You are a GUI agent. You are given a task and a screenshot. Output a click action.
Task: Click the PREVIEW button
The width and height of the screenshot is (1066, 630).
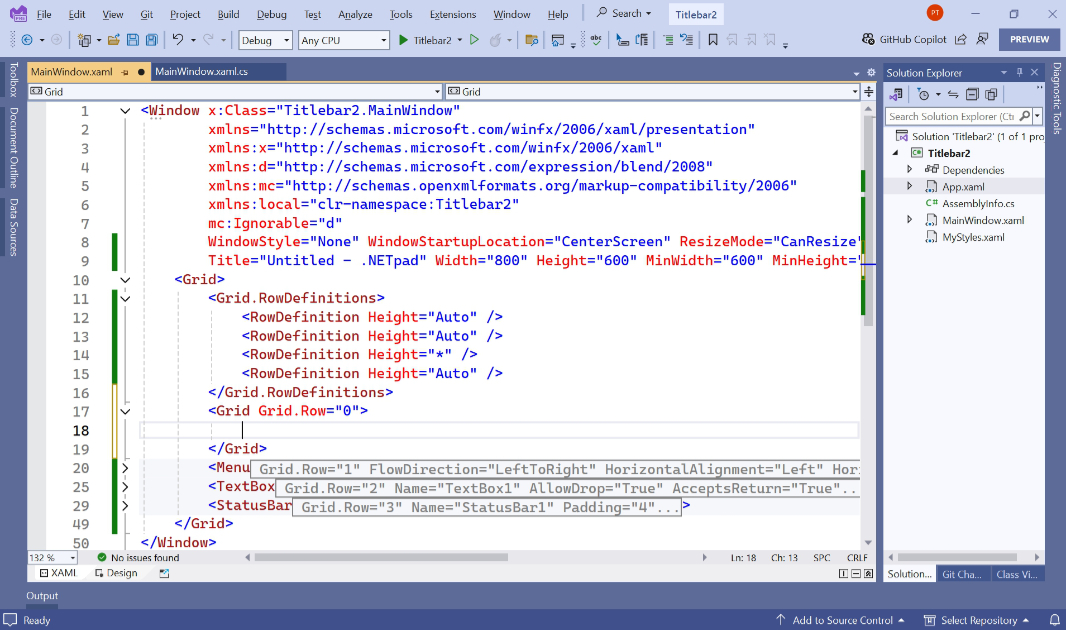[x=1029, y=39]
